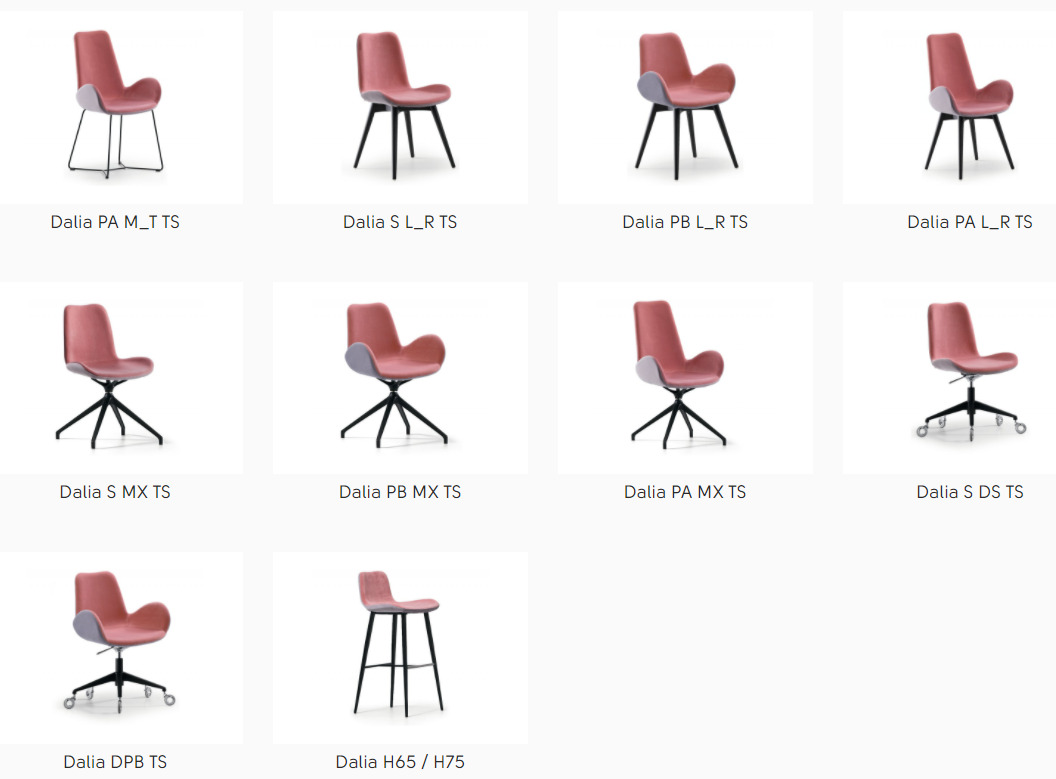Image resolution: width=1056 pixels, height=779 pixels.
Task: View the Dalia PB L_R TS chair picture
Action: coord(685,106)
